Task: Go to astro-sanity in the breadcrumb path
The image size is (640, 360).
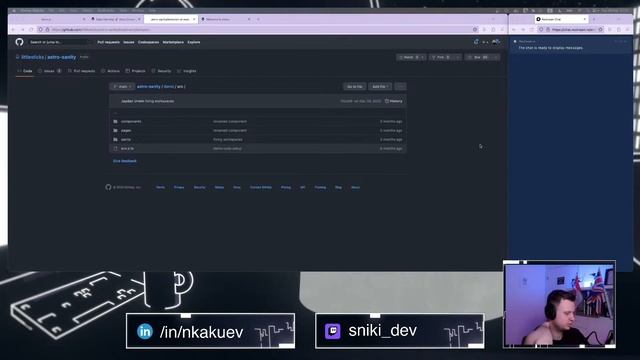Action: [x=149, y=87]
